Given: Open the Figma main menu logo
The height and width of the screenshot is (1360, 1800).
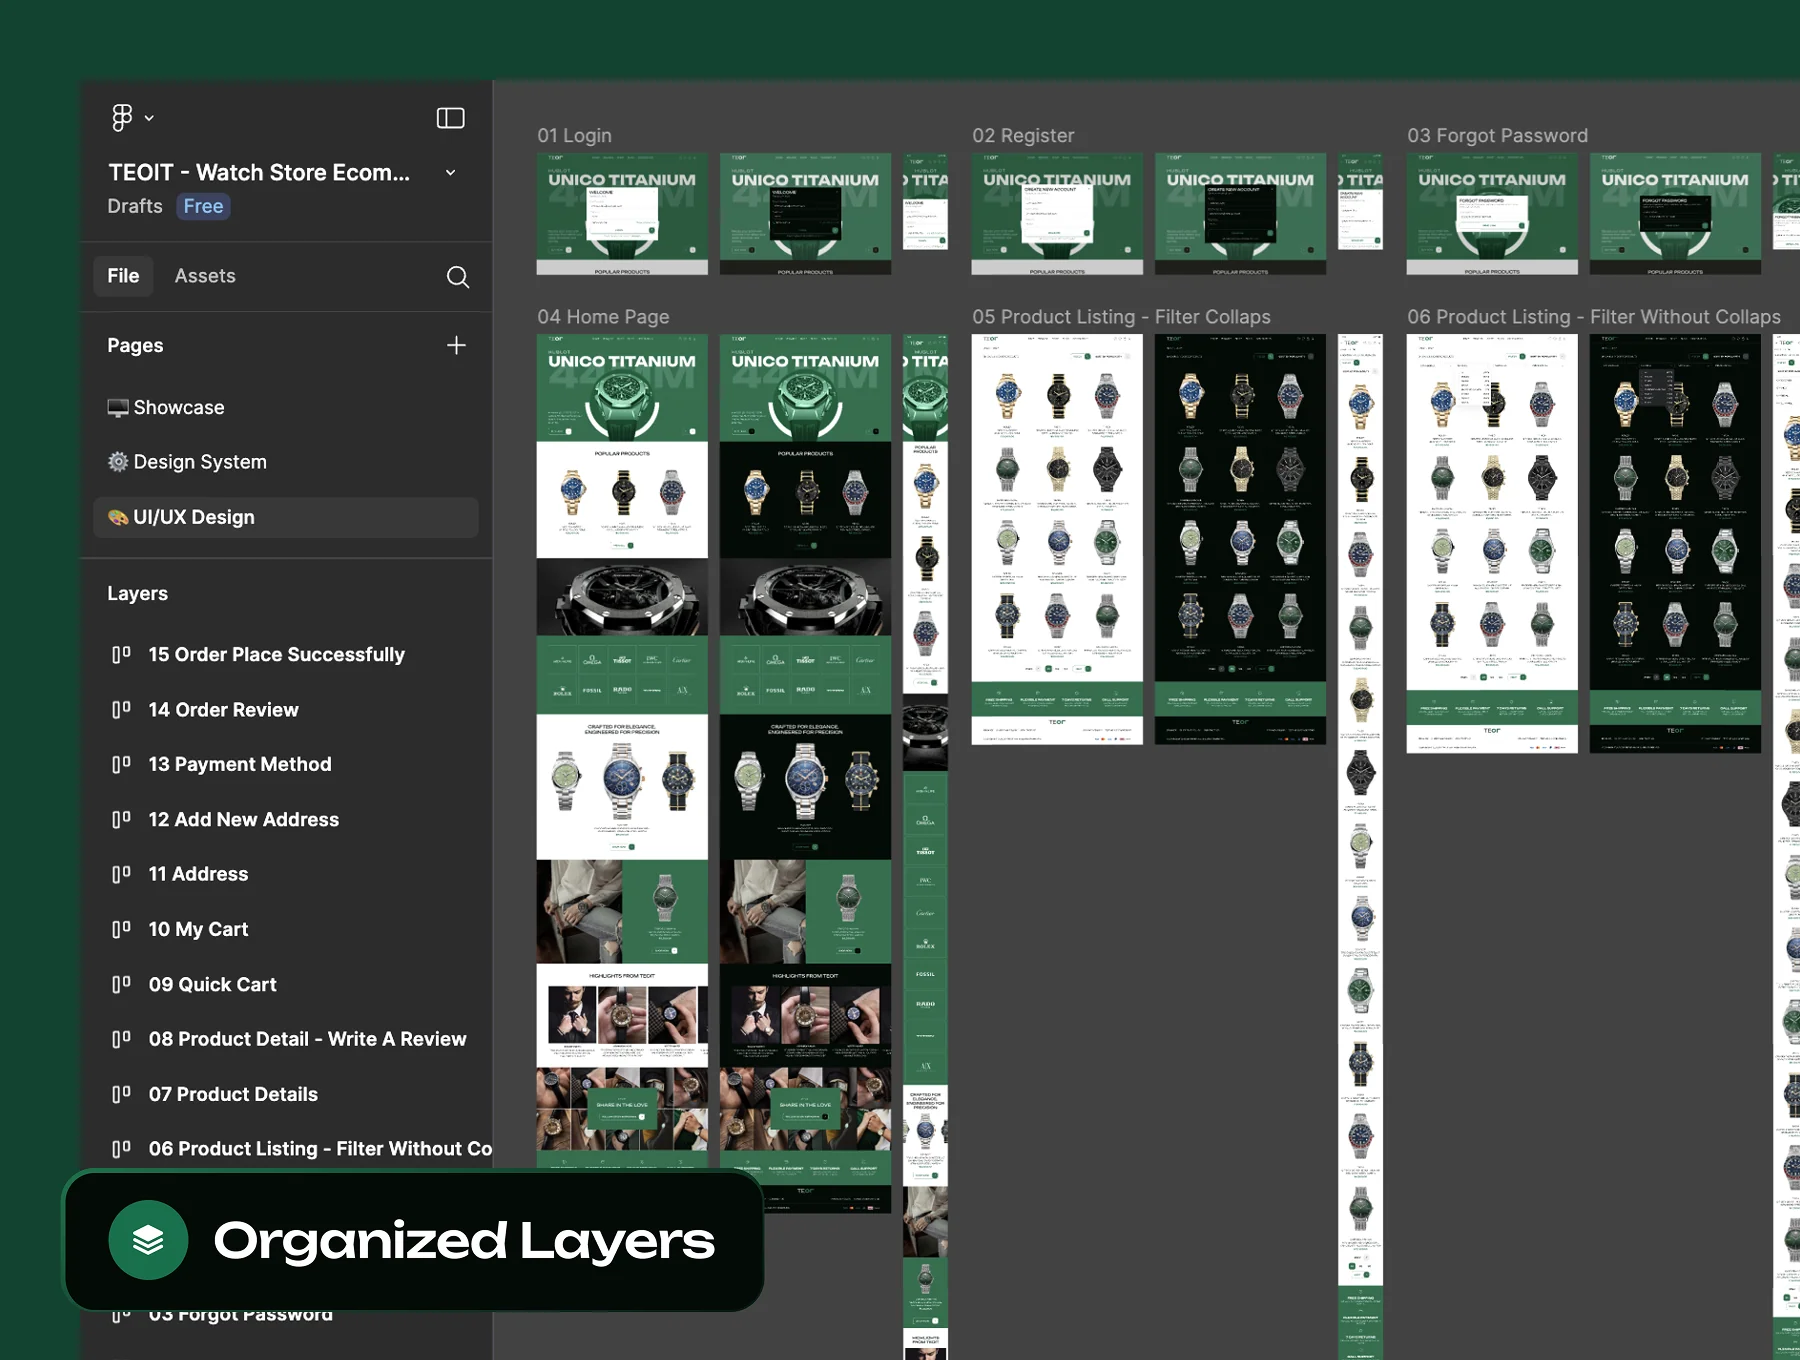Looking at the screenshot, I should [122, 118].
